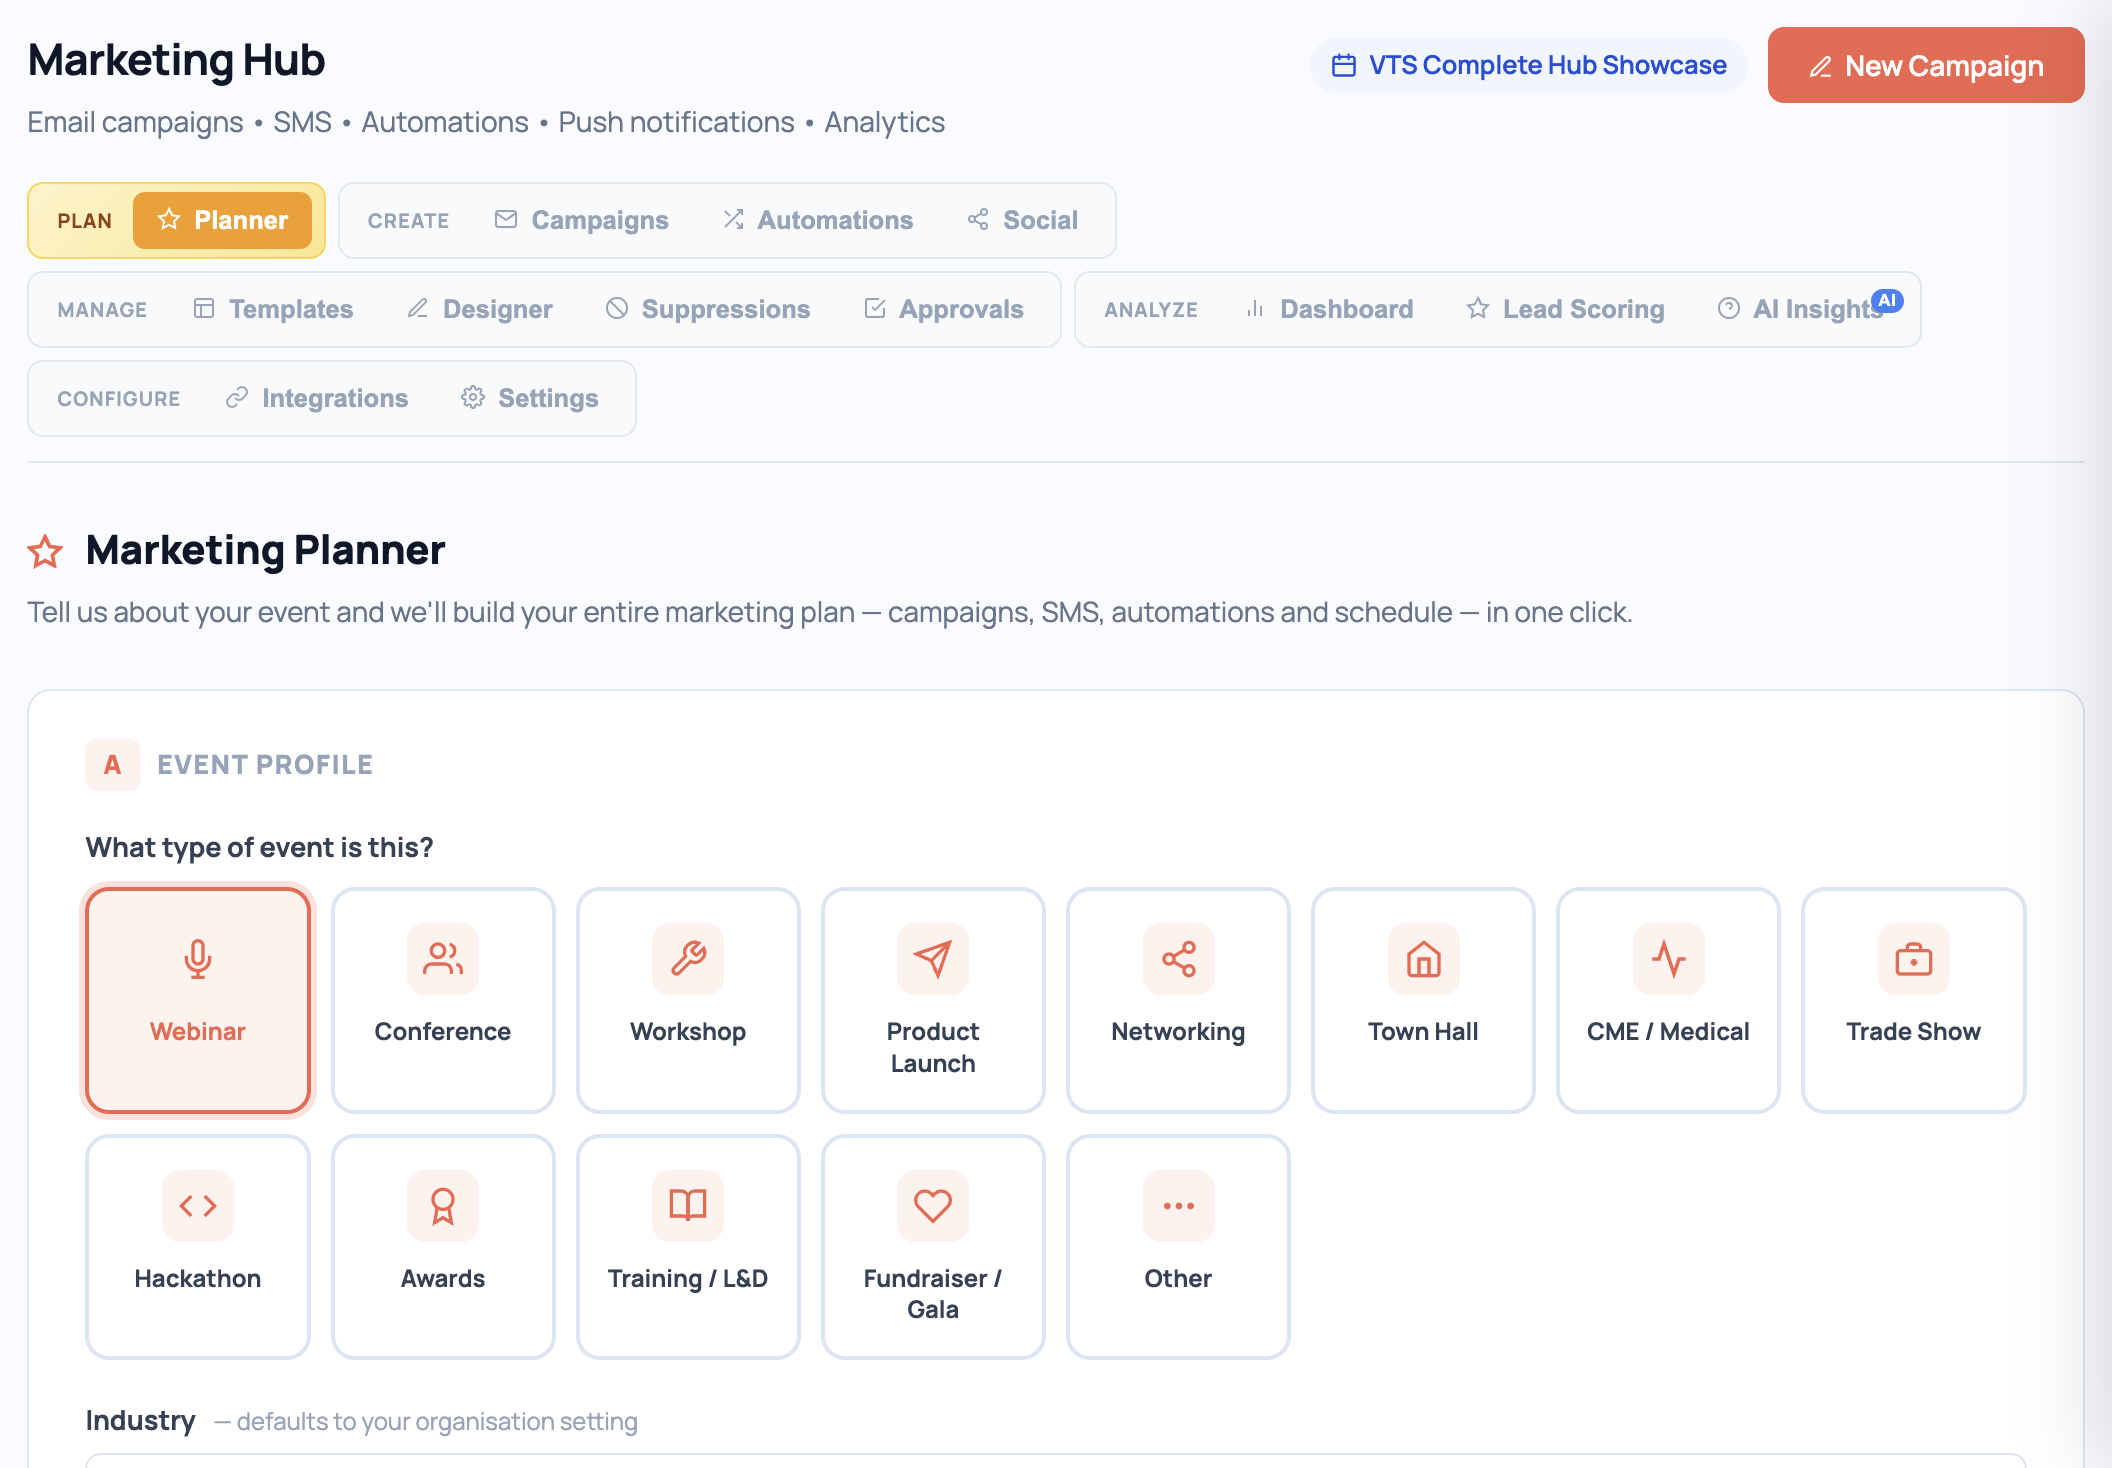Viewport: 2112px width, 1468px height.
Task: Click the share icon next to Social
Action: click(x=978, y=219)
